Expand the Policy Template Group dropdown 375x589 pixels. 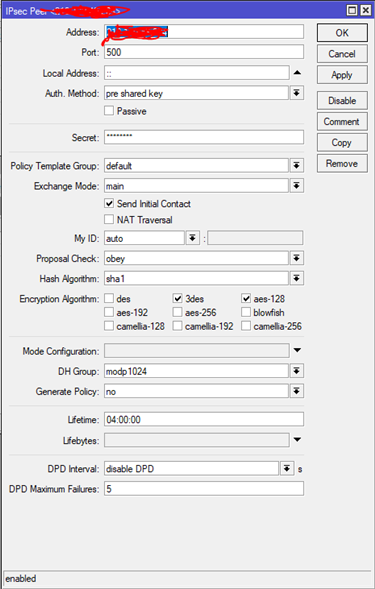pyautogui.click(x=296, y=165)
